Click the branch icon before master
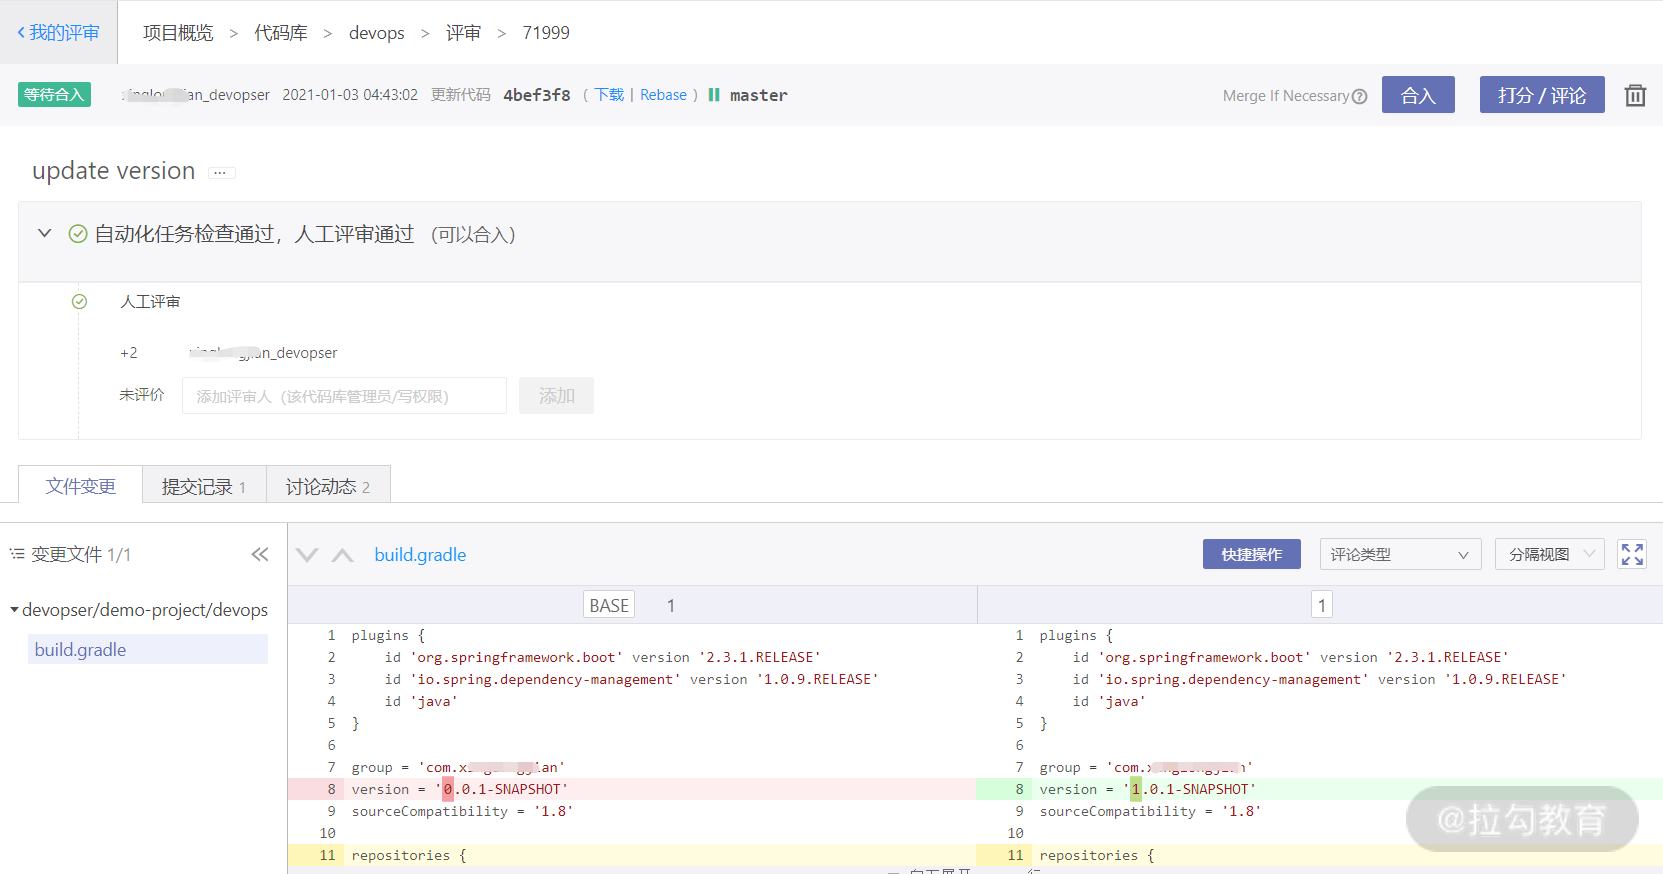 coord(714,95)
